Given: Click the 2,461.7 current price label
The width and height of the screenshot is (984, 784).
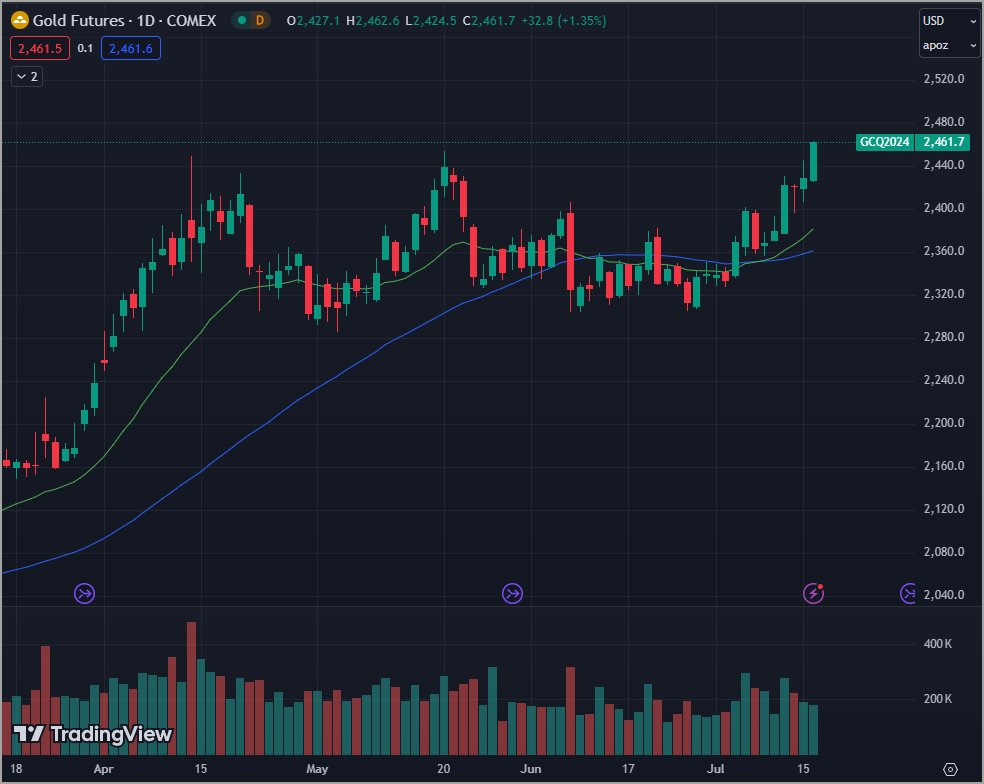Looking at the screenshot, I should click(943, 142).
